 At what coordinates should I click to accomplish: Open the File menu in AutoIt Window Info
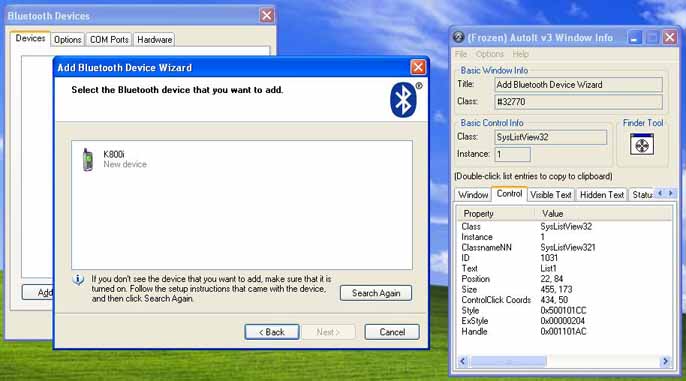click(461, 54)
